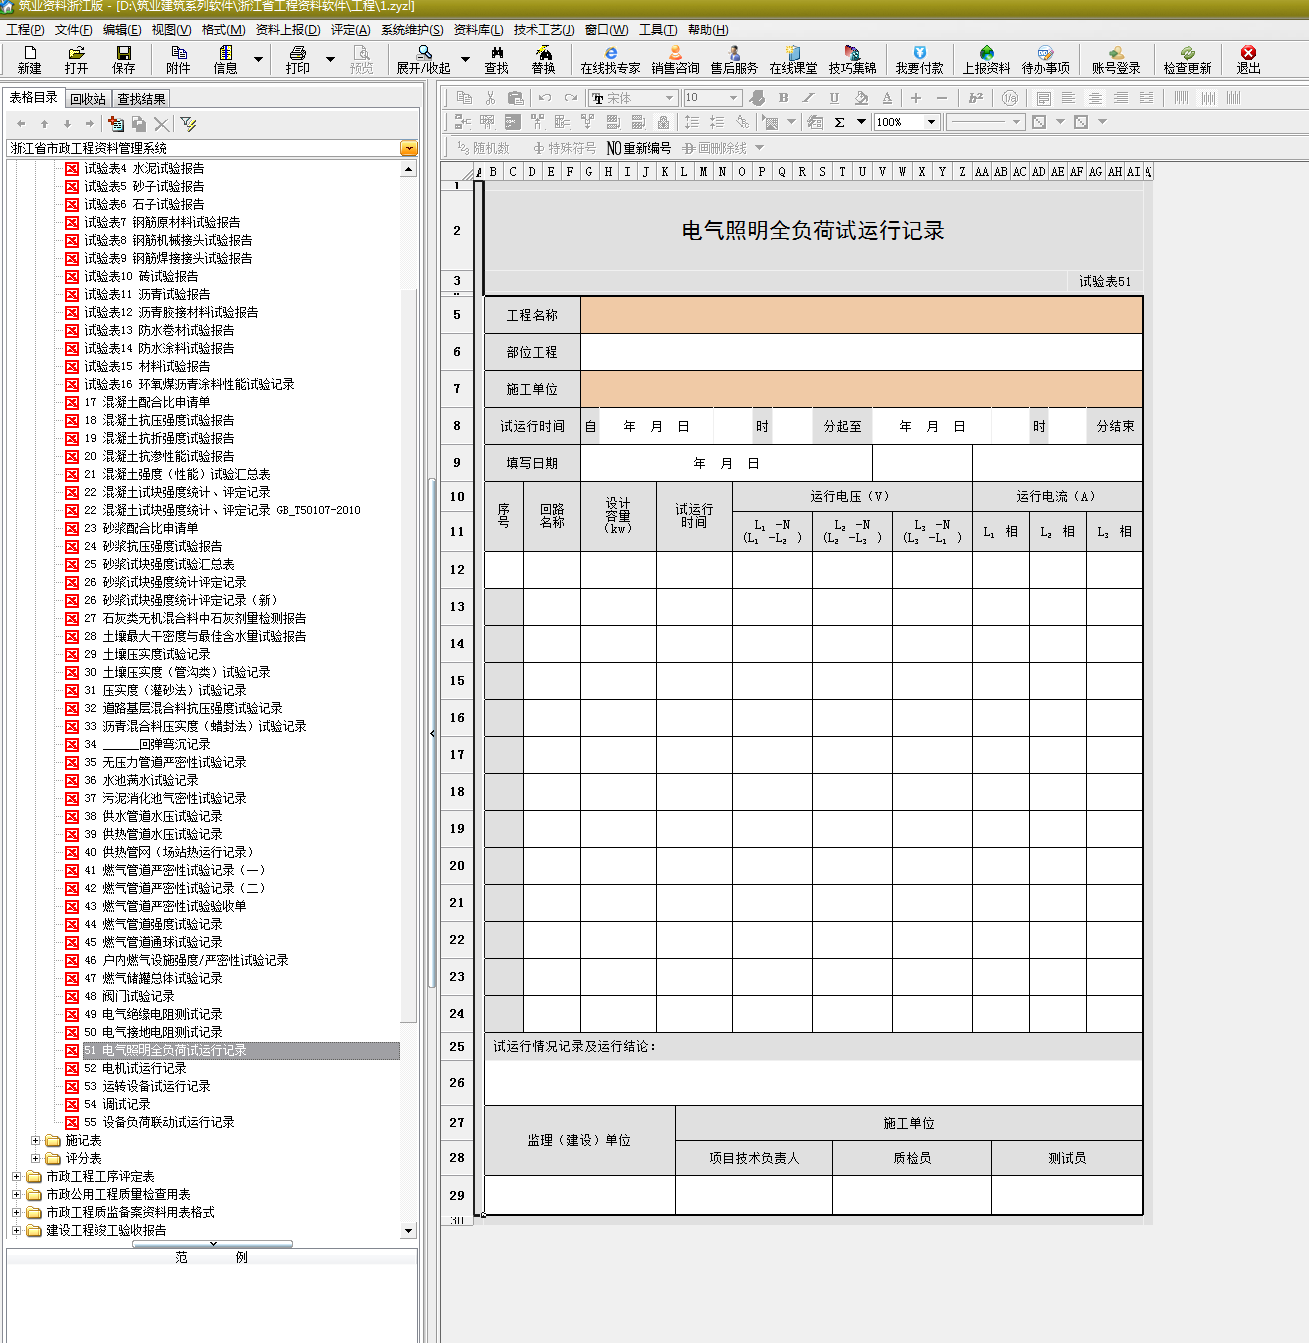The image size is (1309, 1343).
Task: Switch to the 回收站 tab
Action: 88,99
